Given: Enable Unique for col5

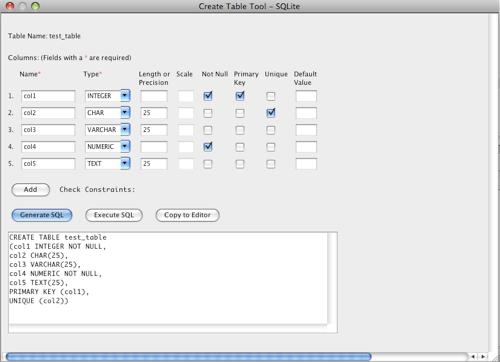Looking at the screenshot, I should 271,164.
